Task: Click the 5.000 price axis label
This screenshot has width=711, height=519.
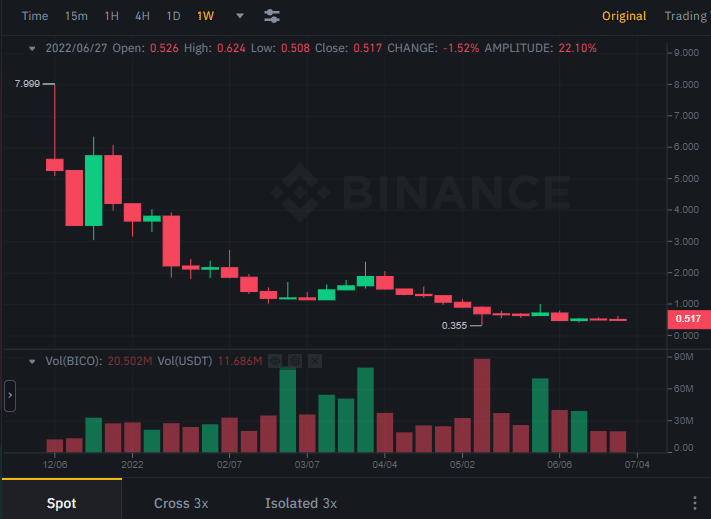Action: click(x=686, y=179)
